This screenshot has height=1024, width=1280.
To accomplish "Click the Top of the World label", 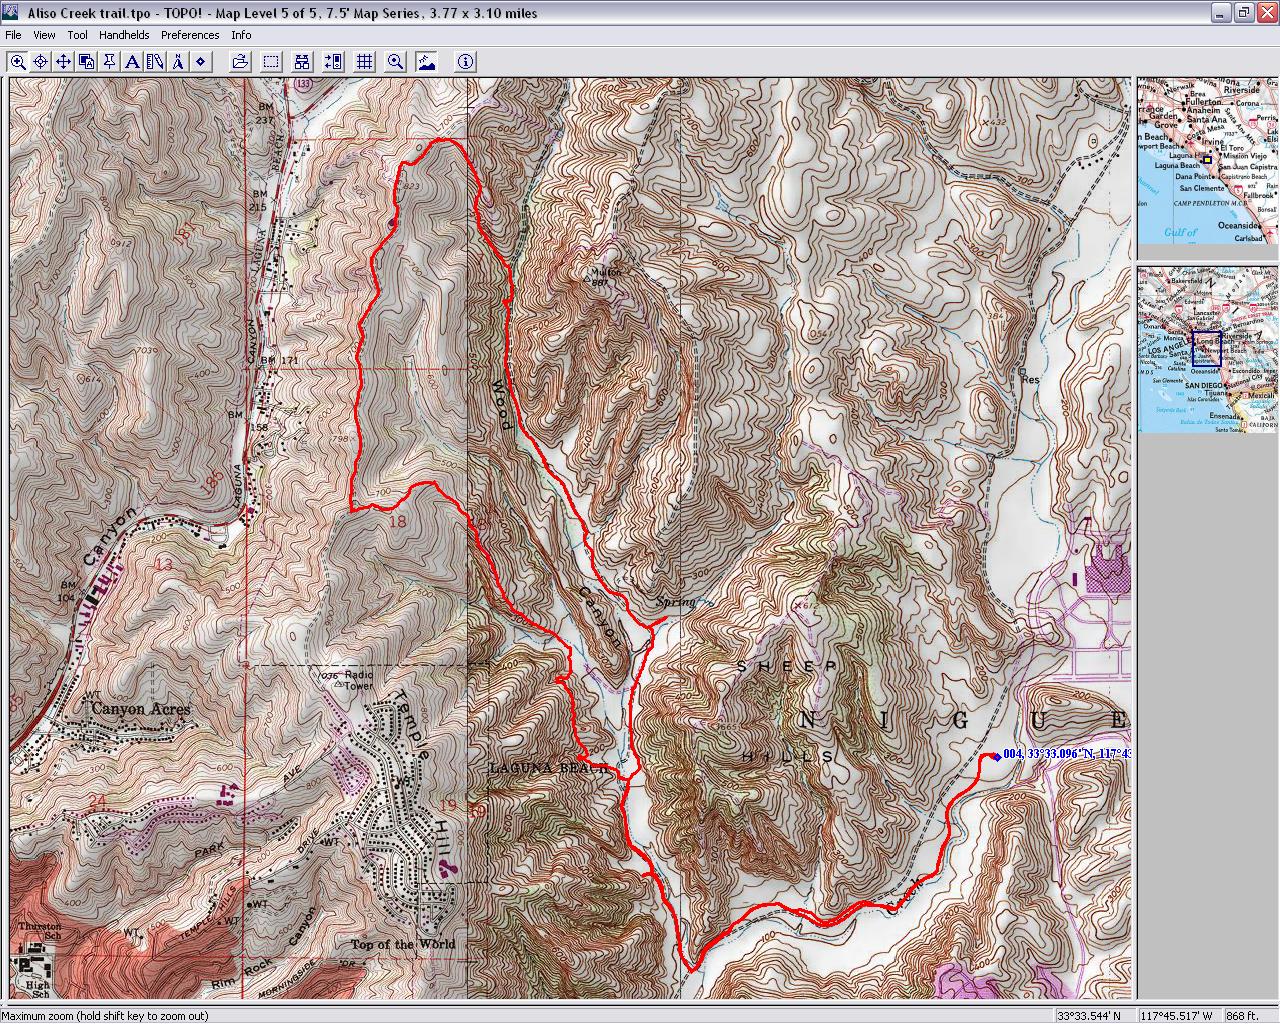I will point(403,944).
